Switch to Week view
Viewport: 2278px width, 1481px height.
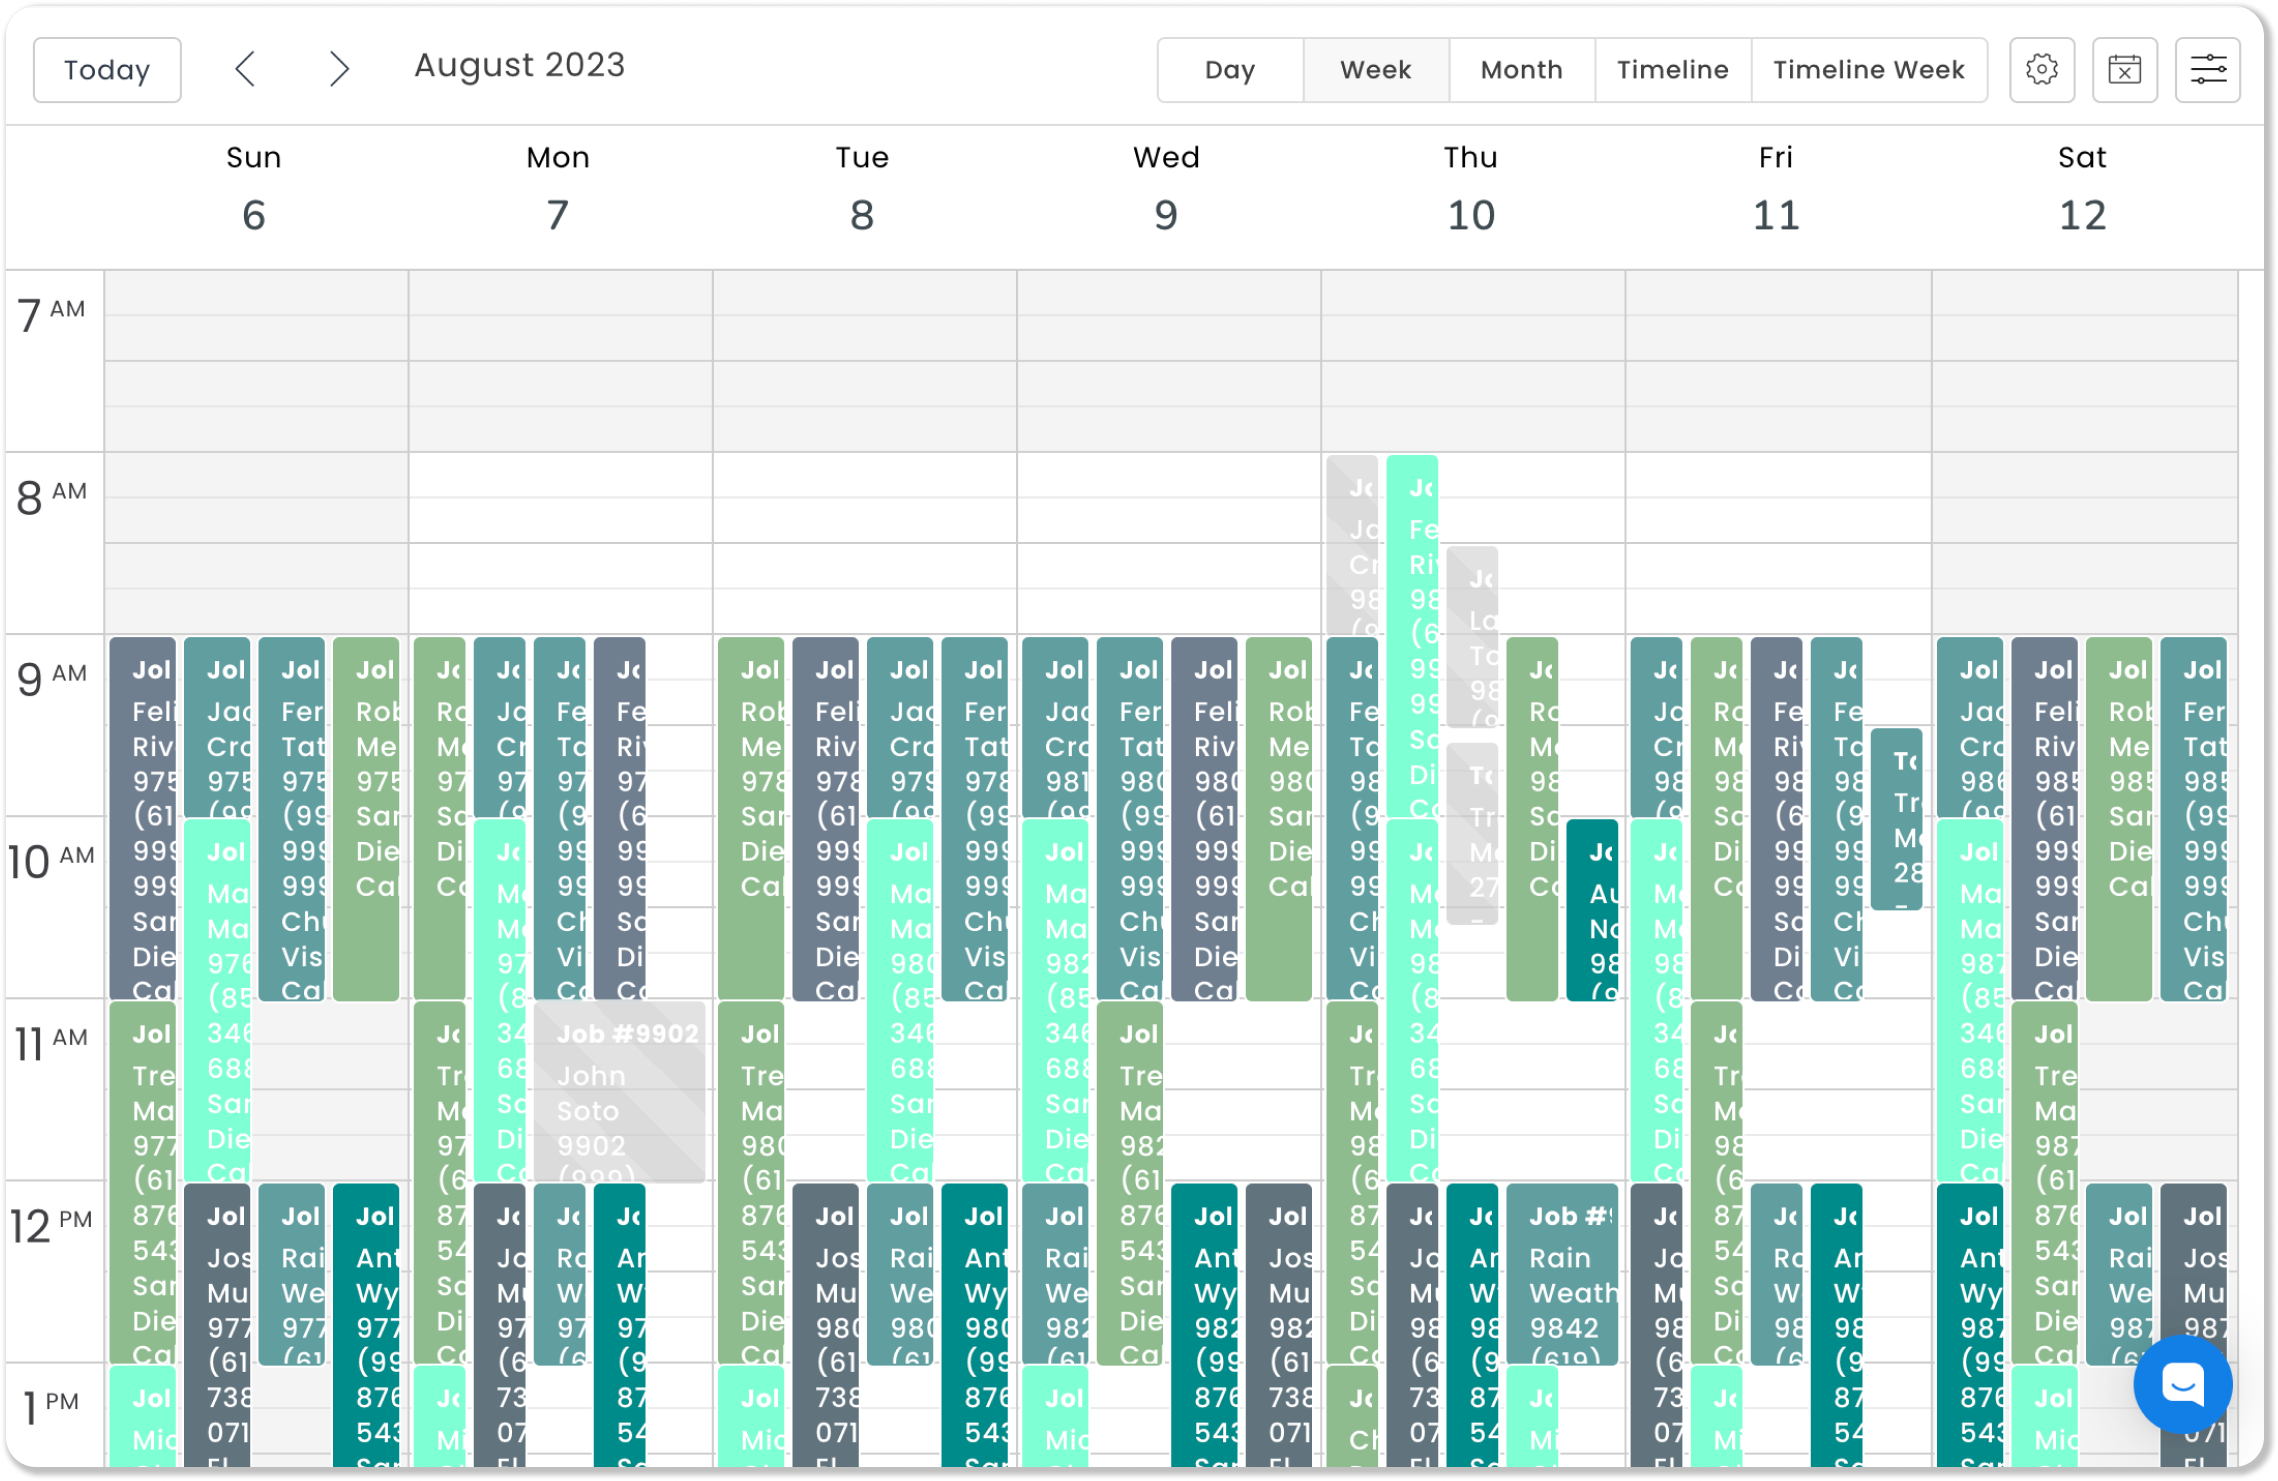pyautogui.click(x=1376, y=70)
